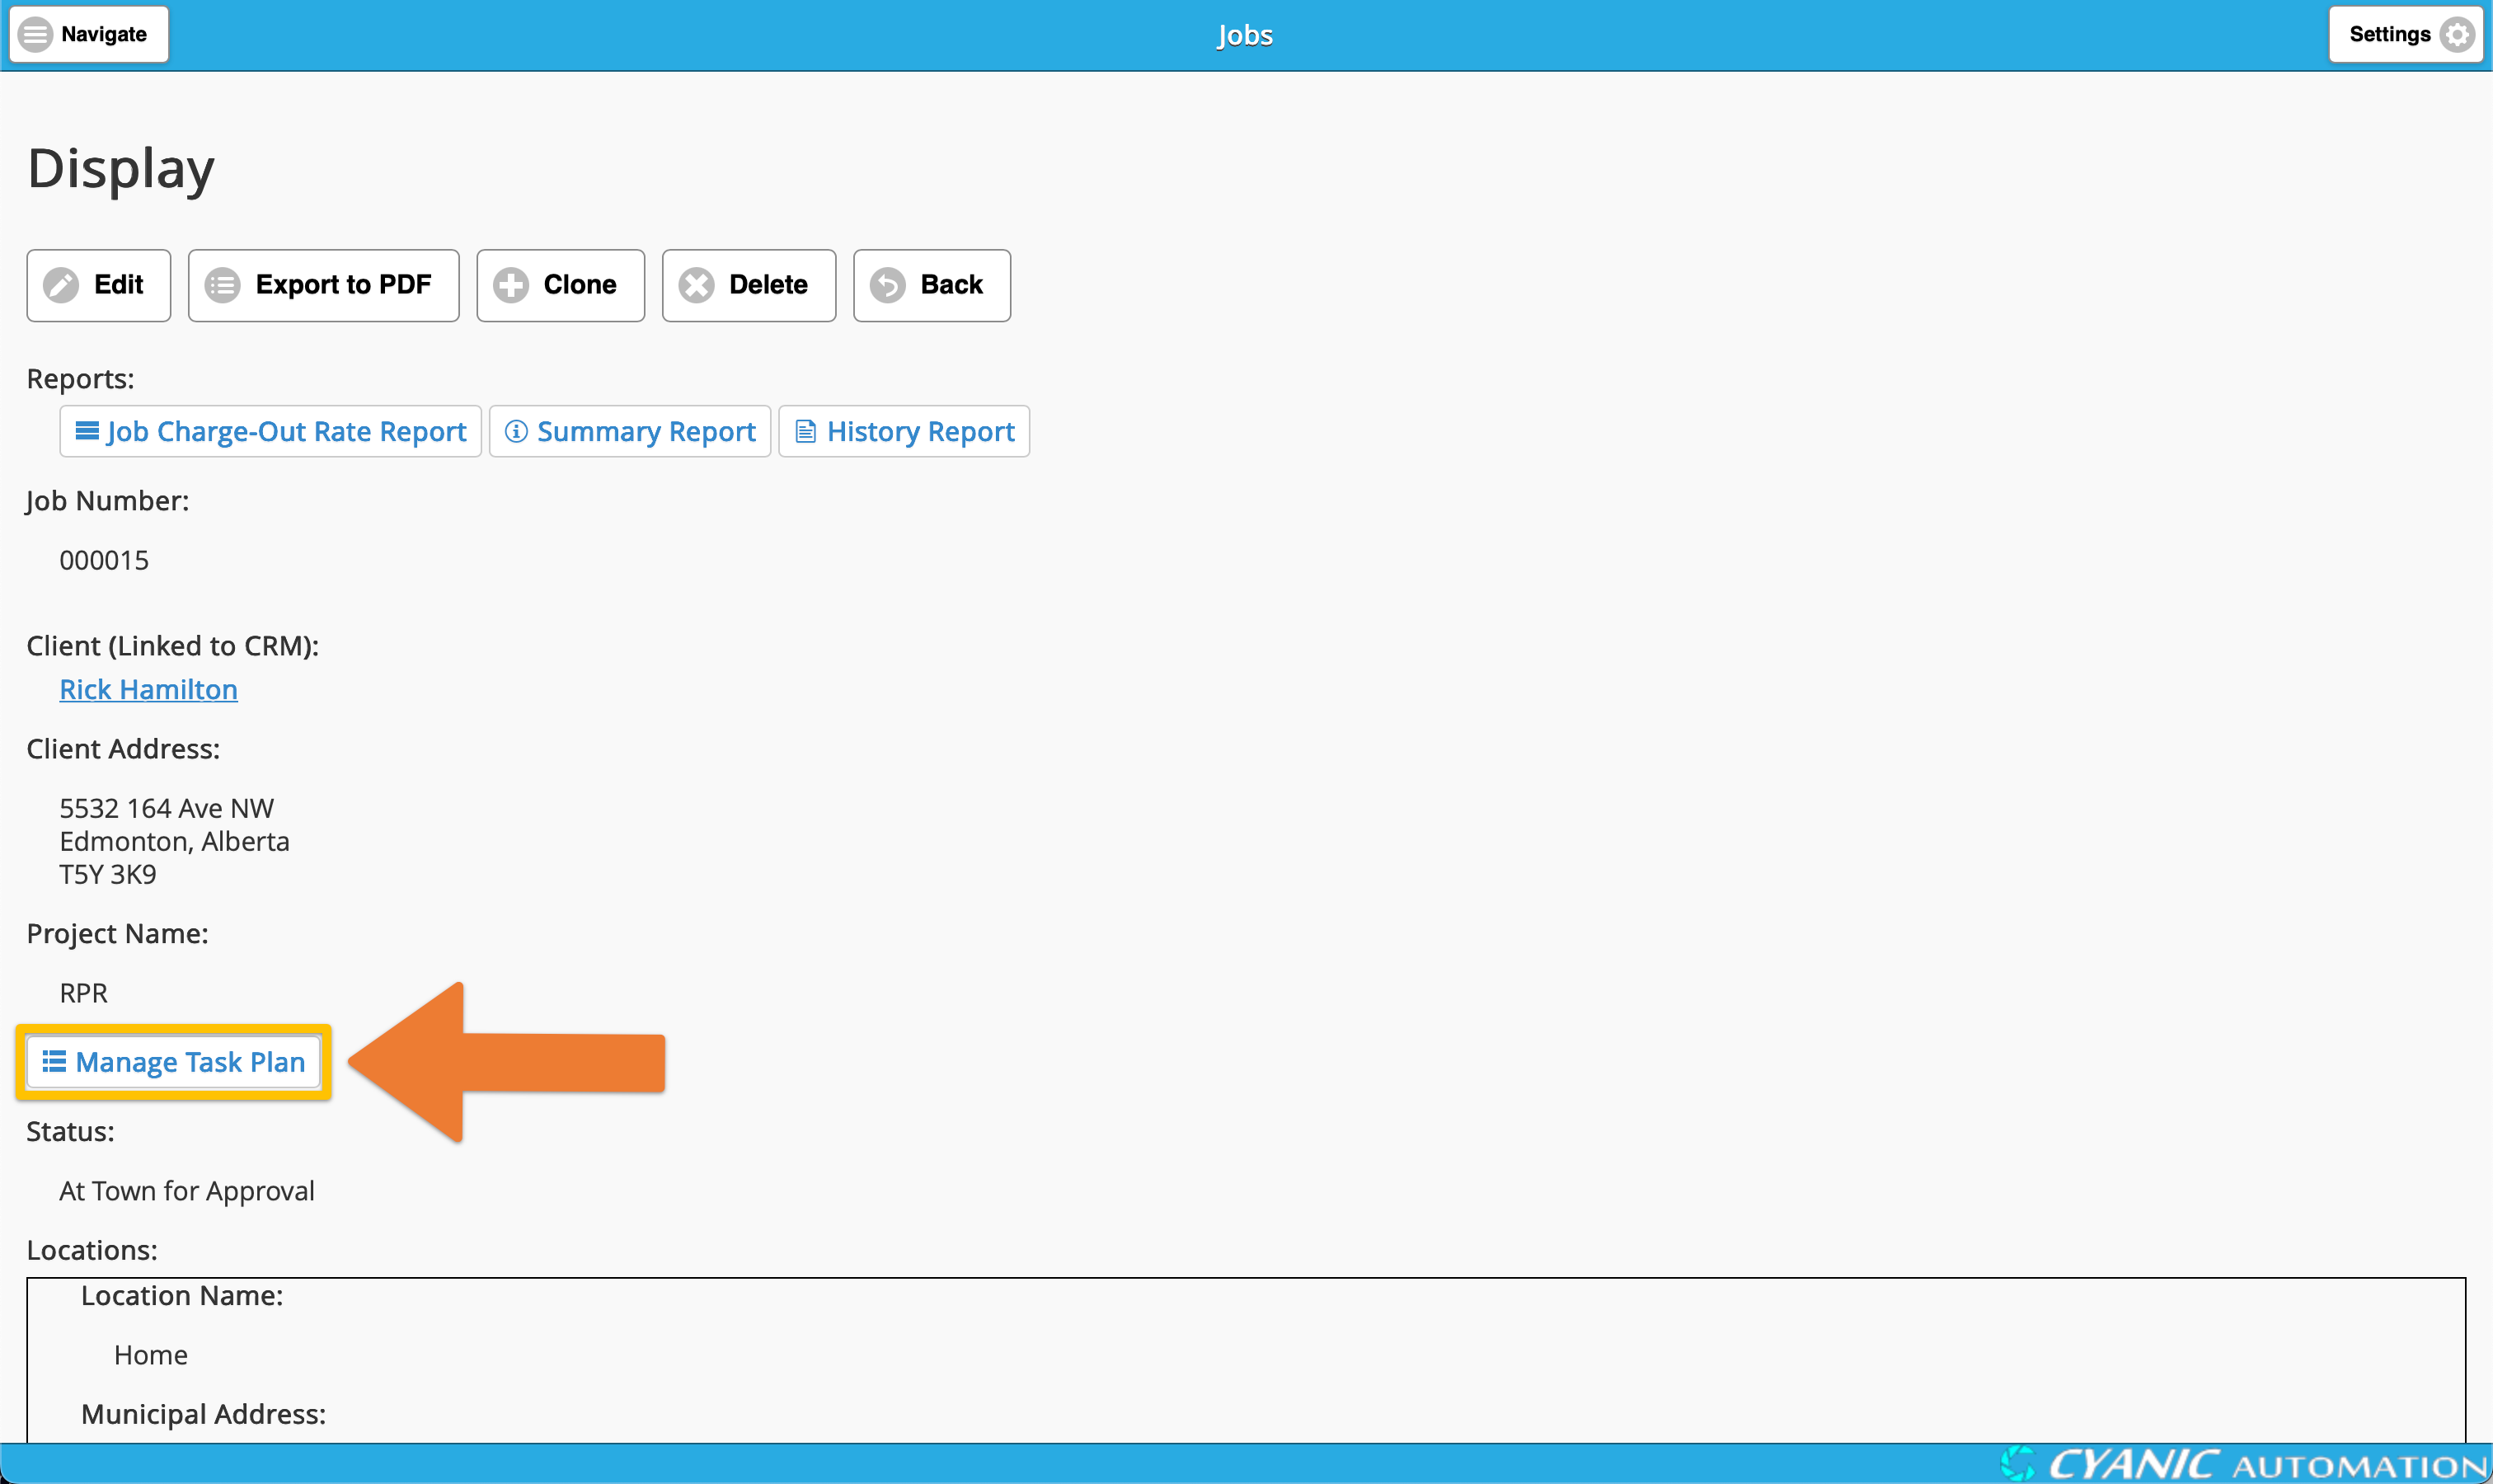This screenshot has width=2493, height=1484.
Task: Click the Municipal Address label
Action: coord(203,1414)
